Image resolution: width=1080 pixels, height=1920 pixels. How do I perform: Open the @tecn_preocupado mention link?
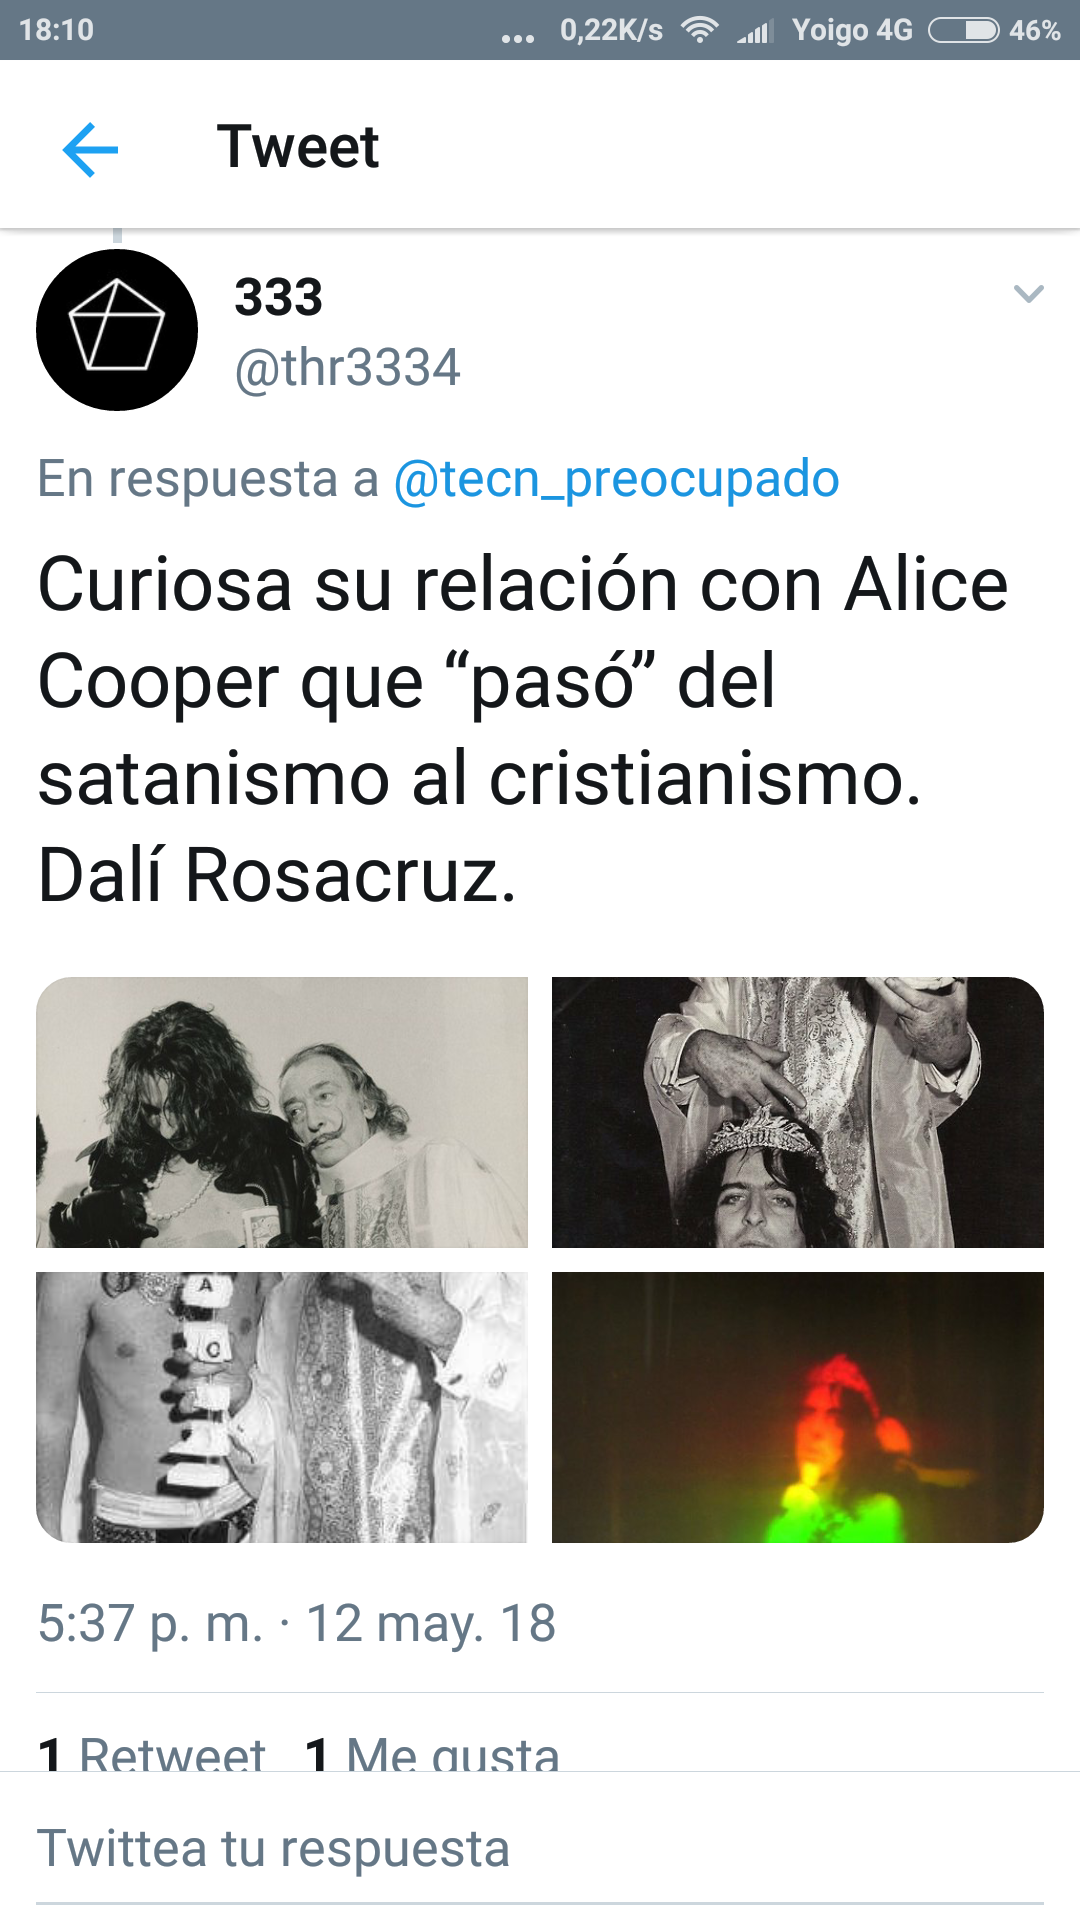pos(616,479)
